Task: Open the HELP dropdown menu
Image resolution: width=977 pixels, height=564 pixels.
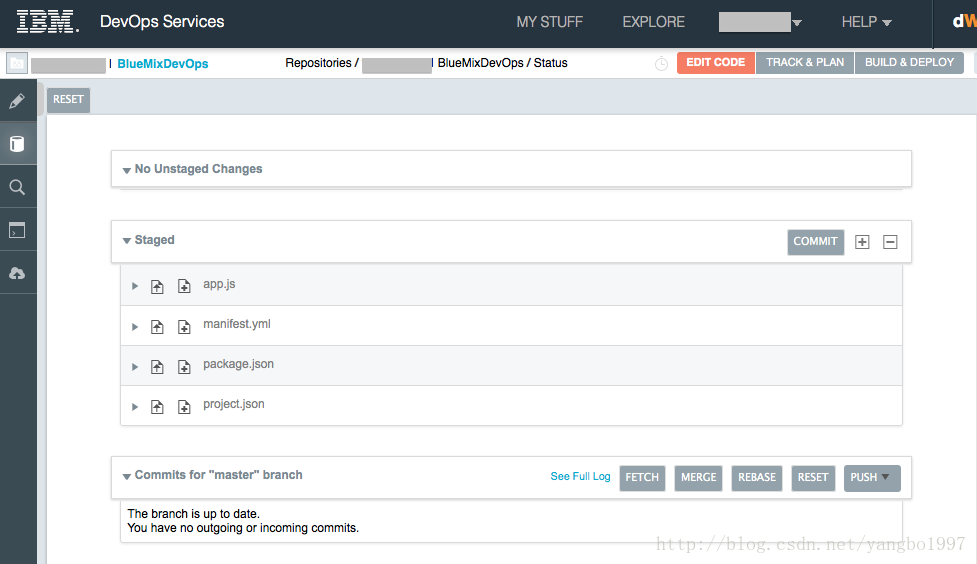Action: click(x=866, y=22)
